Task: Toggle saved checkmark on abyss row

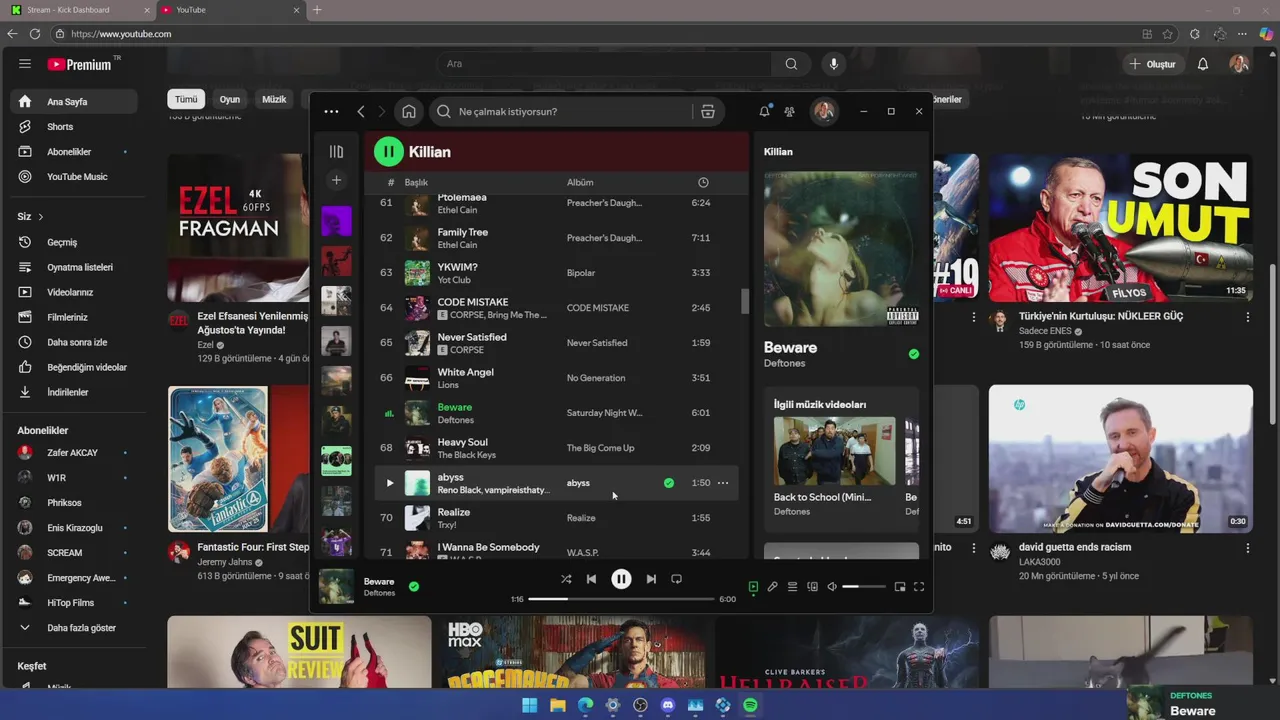Action: 669,483
